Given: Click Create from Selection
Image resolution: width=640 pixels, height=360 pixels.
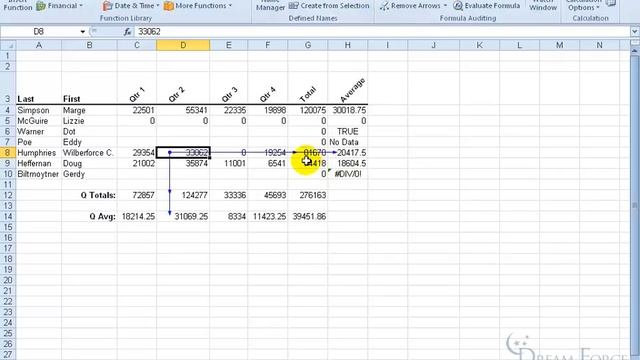Looking at the screenshot, I should tap(329, 6).
